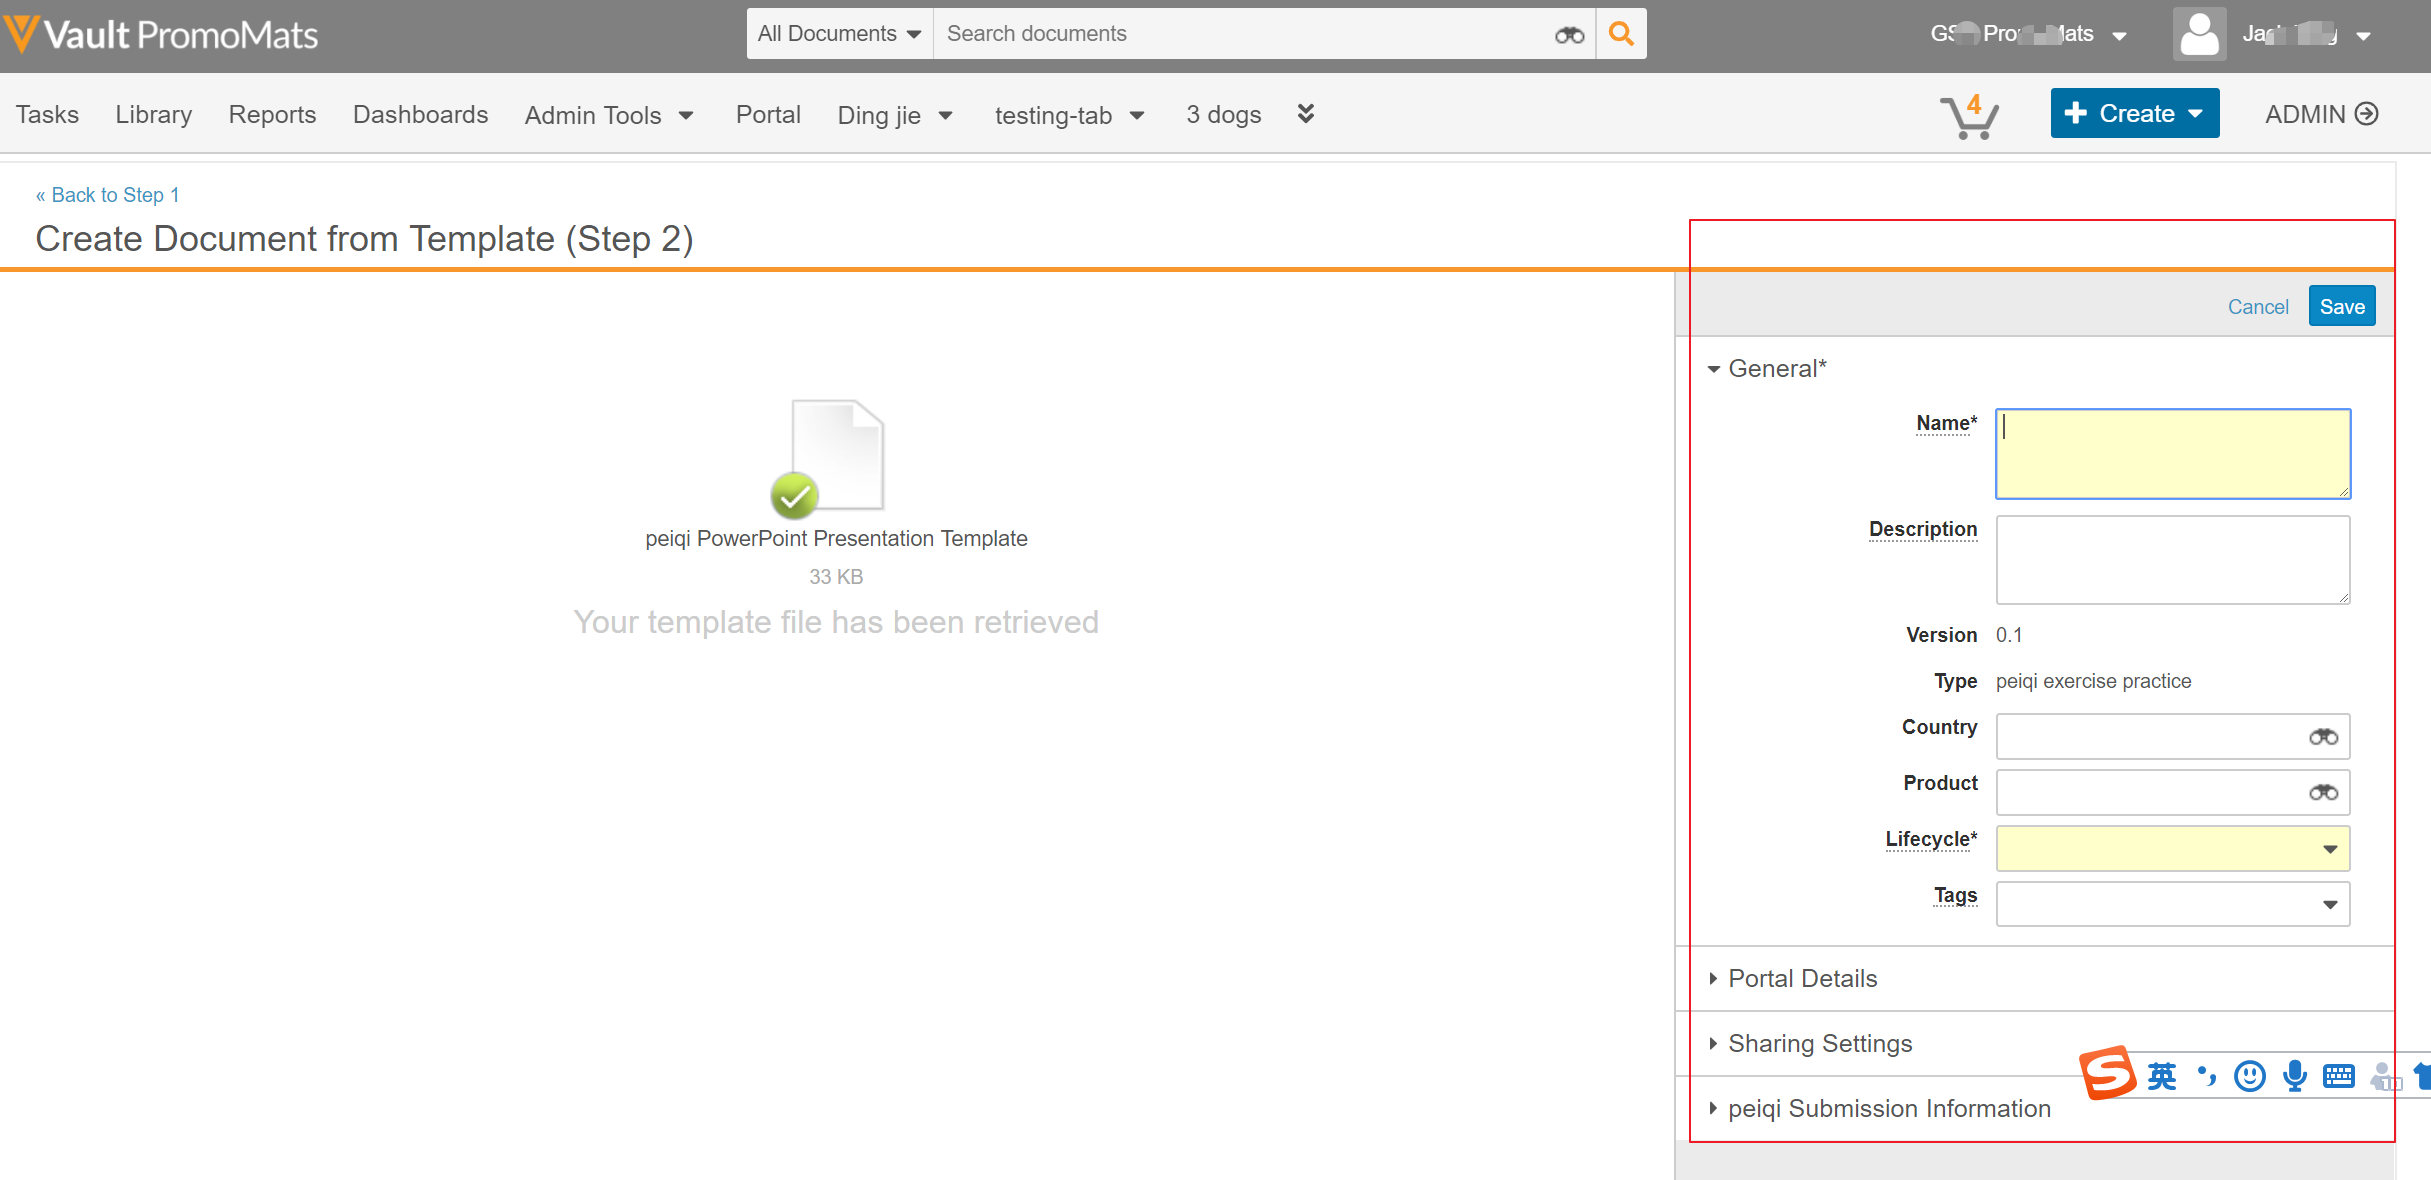Open the Lifecycle dropdown
This screenshot has width=2431, height=1180.
(x=2172, y=848)
